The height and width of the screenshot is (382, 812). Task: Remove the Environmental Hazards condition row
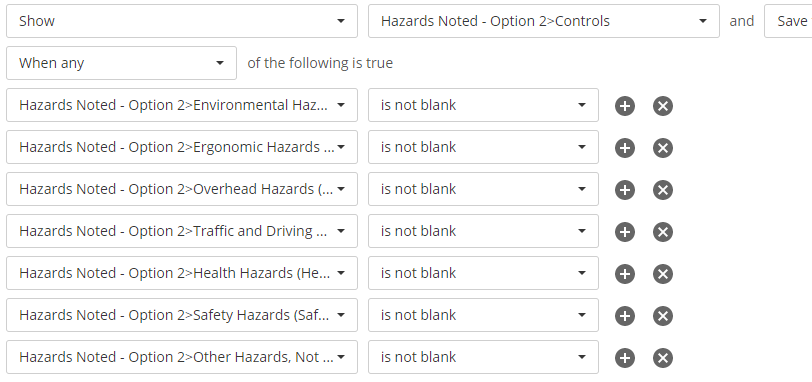[x=663, y=106]
